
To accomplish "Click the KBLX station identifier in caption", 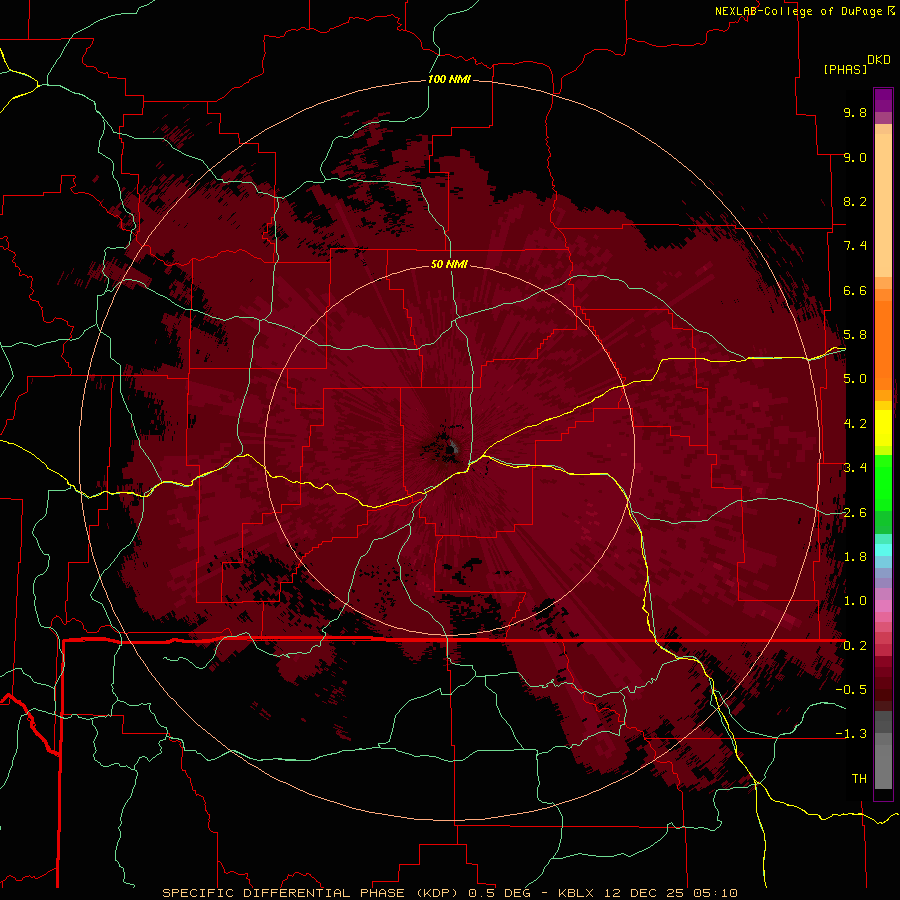I will (x=577, y=893).
